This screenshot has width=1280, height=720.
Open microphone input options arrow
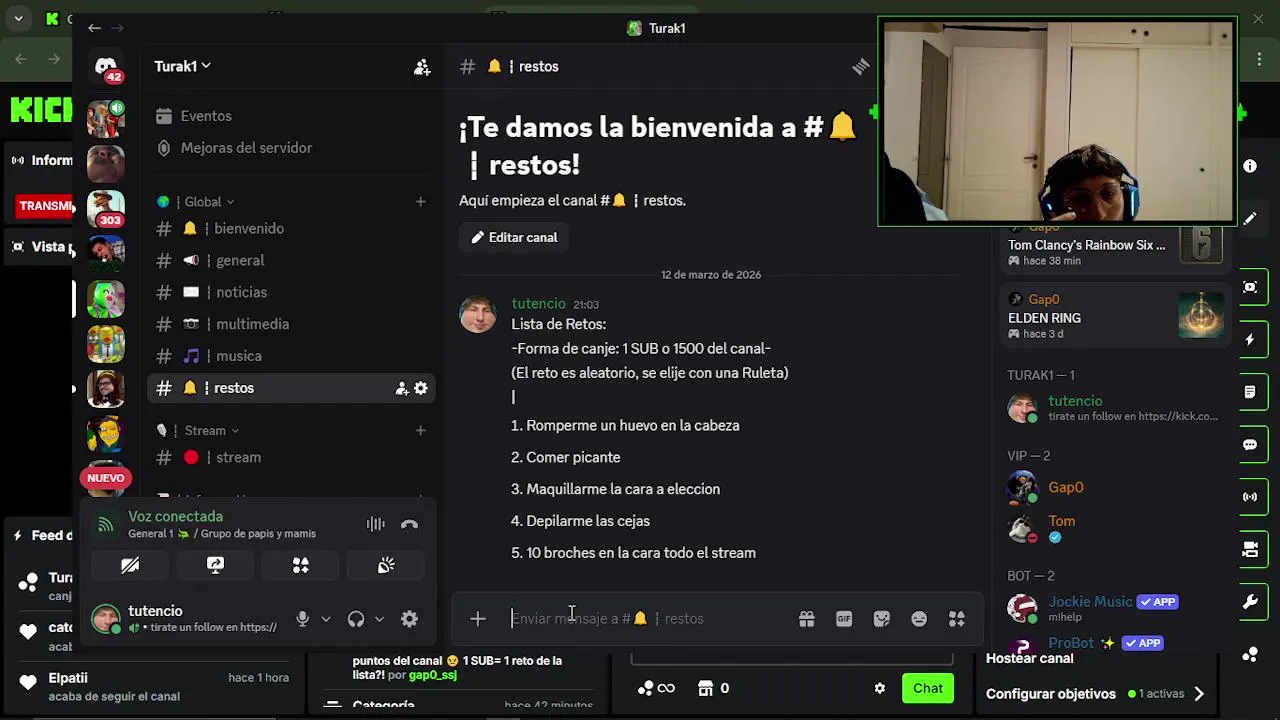325,619
